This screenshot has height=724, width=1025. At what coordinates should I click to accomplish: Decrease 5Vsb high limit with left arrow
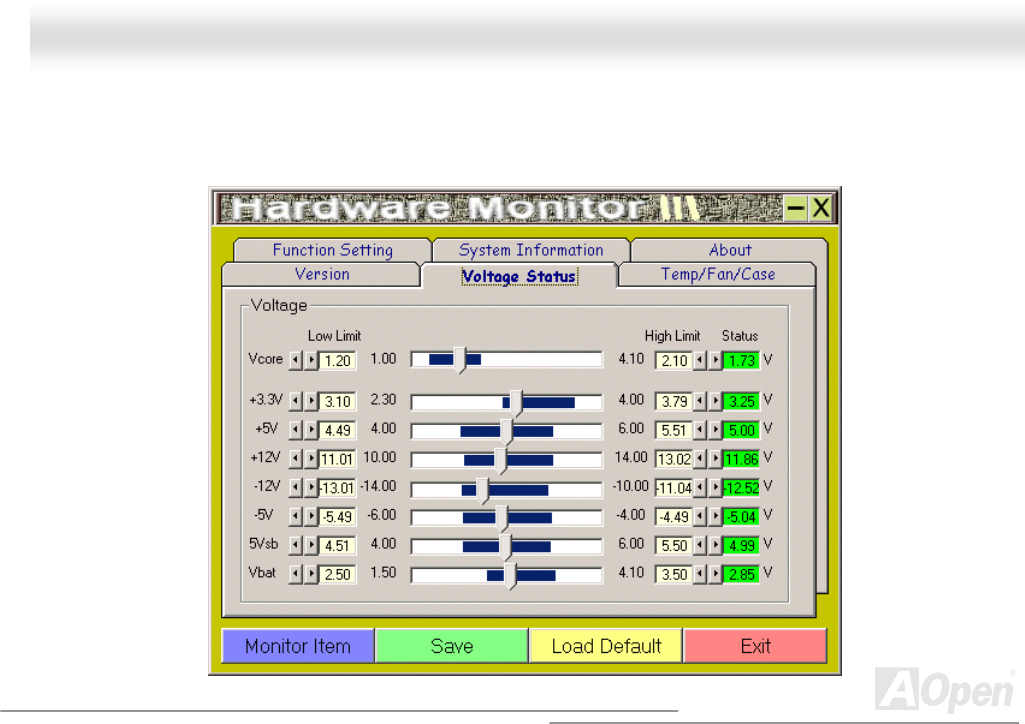coord(699,545)
